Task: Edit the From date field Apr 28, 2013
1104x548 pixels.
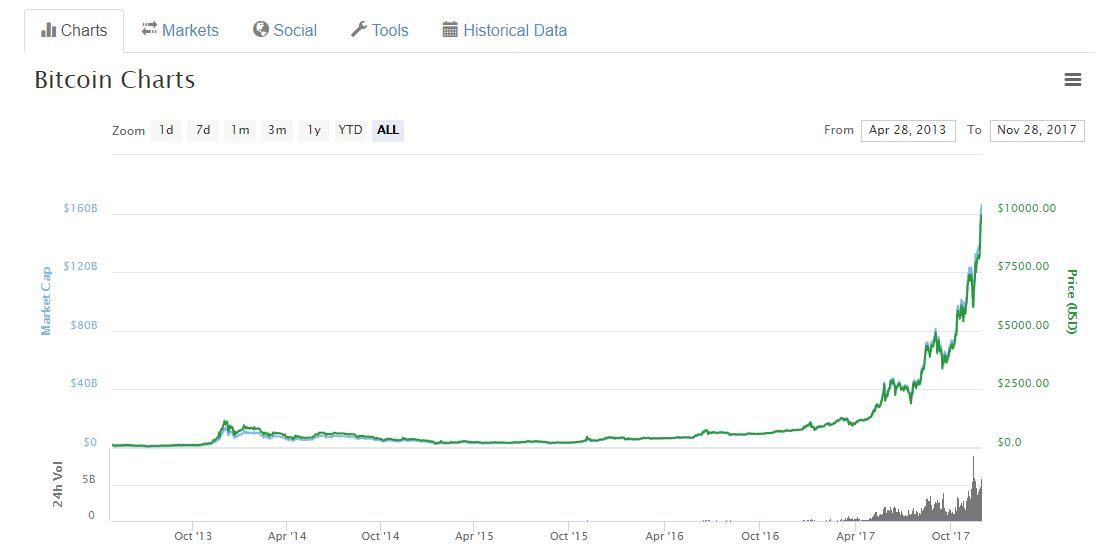Action: (908, 130)
